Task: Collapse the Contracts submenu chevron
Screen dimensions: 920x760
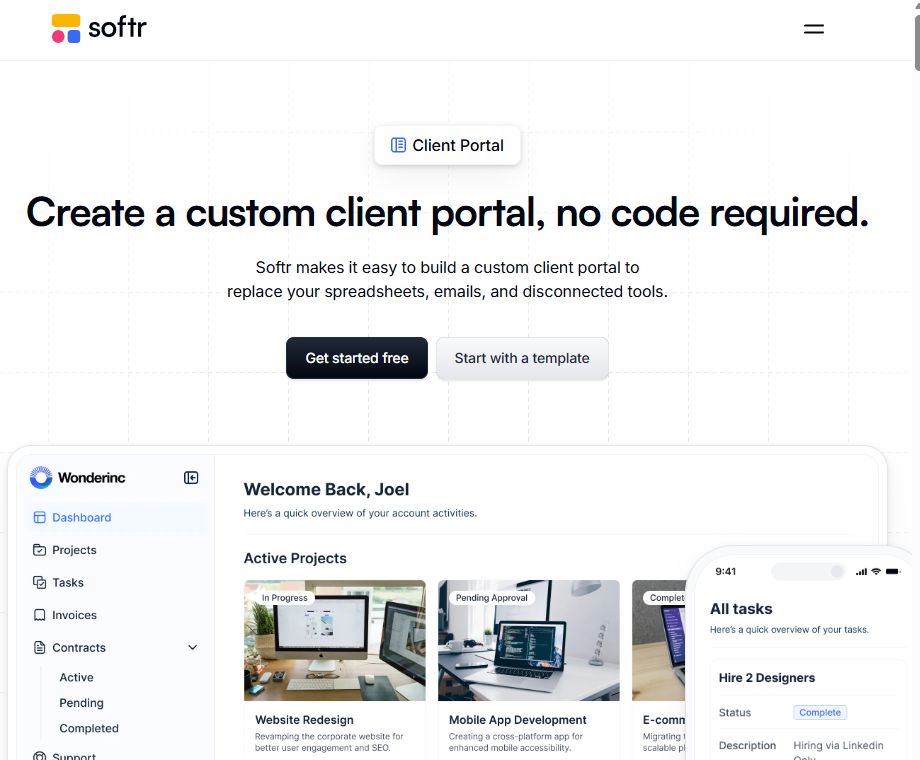Action: pos(193,648)
